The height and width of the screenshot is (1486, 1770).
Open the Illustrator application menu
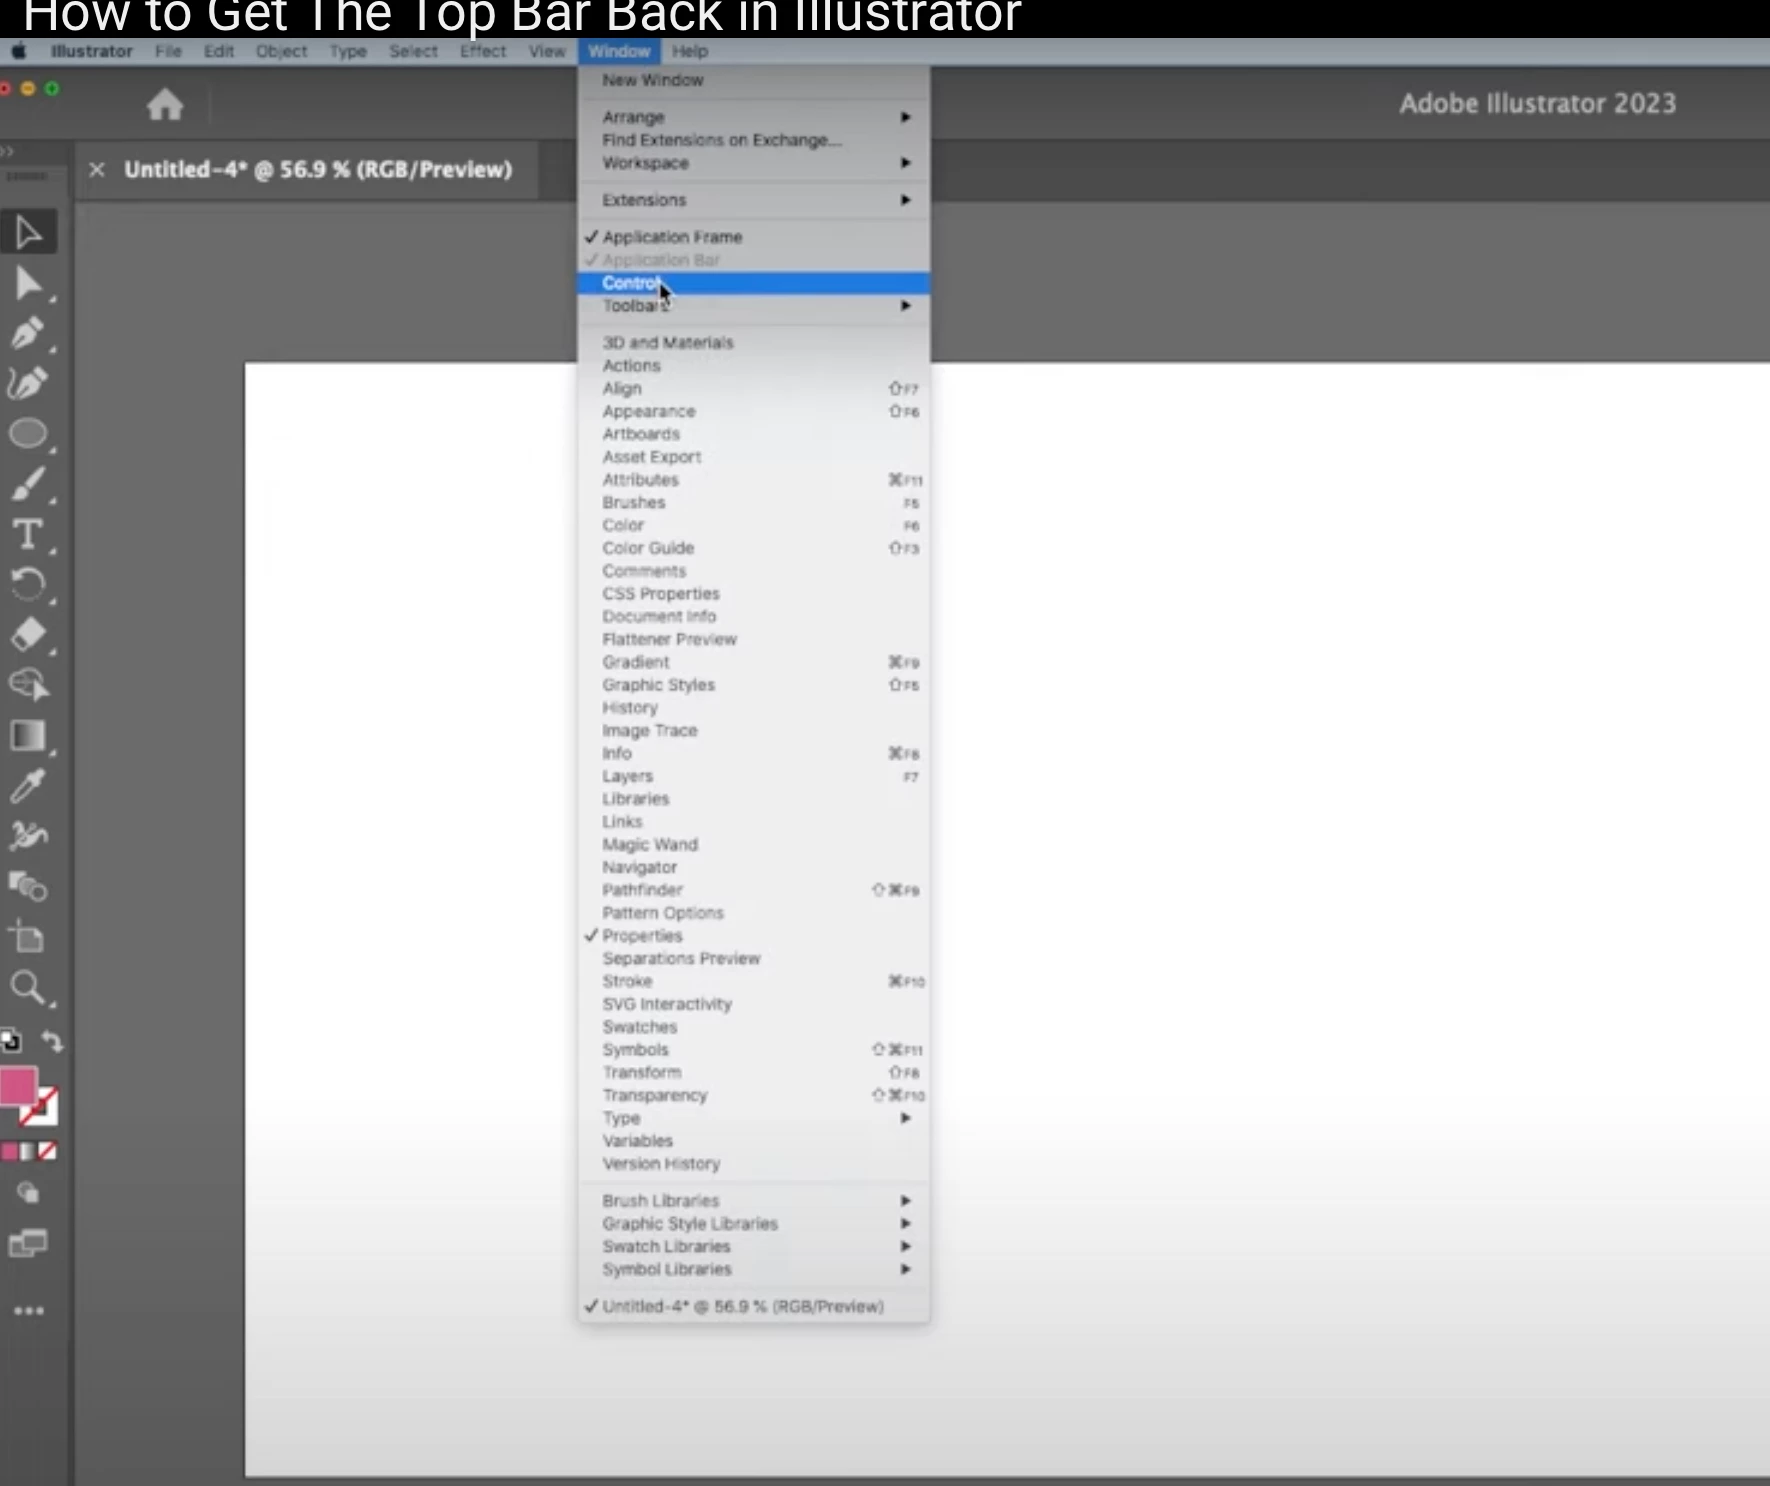[92, 51]
